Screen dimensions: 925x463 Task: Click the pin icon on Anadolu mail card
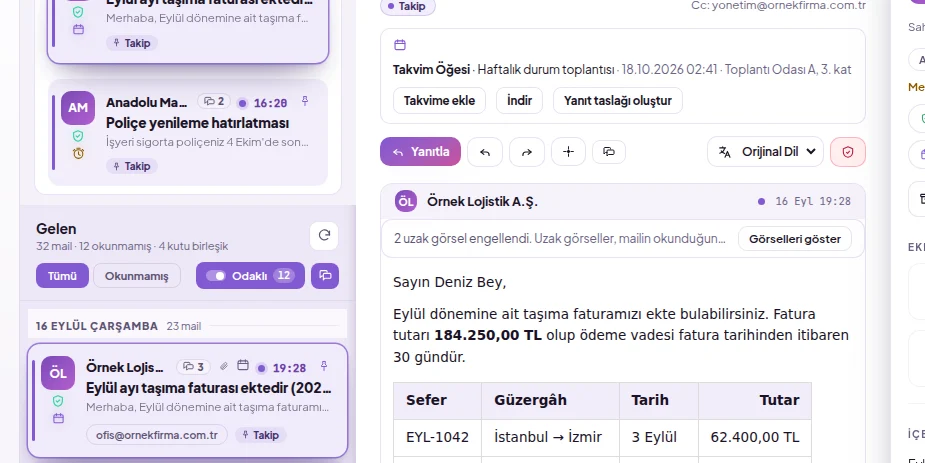pos(305,101)
